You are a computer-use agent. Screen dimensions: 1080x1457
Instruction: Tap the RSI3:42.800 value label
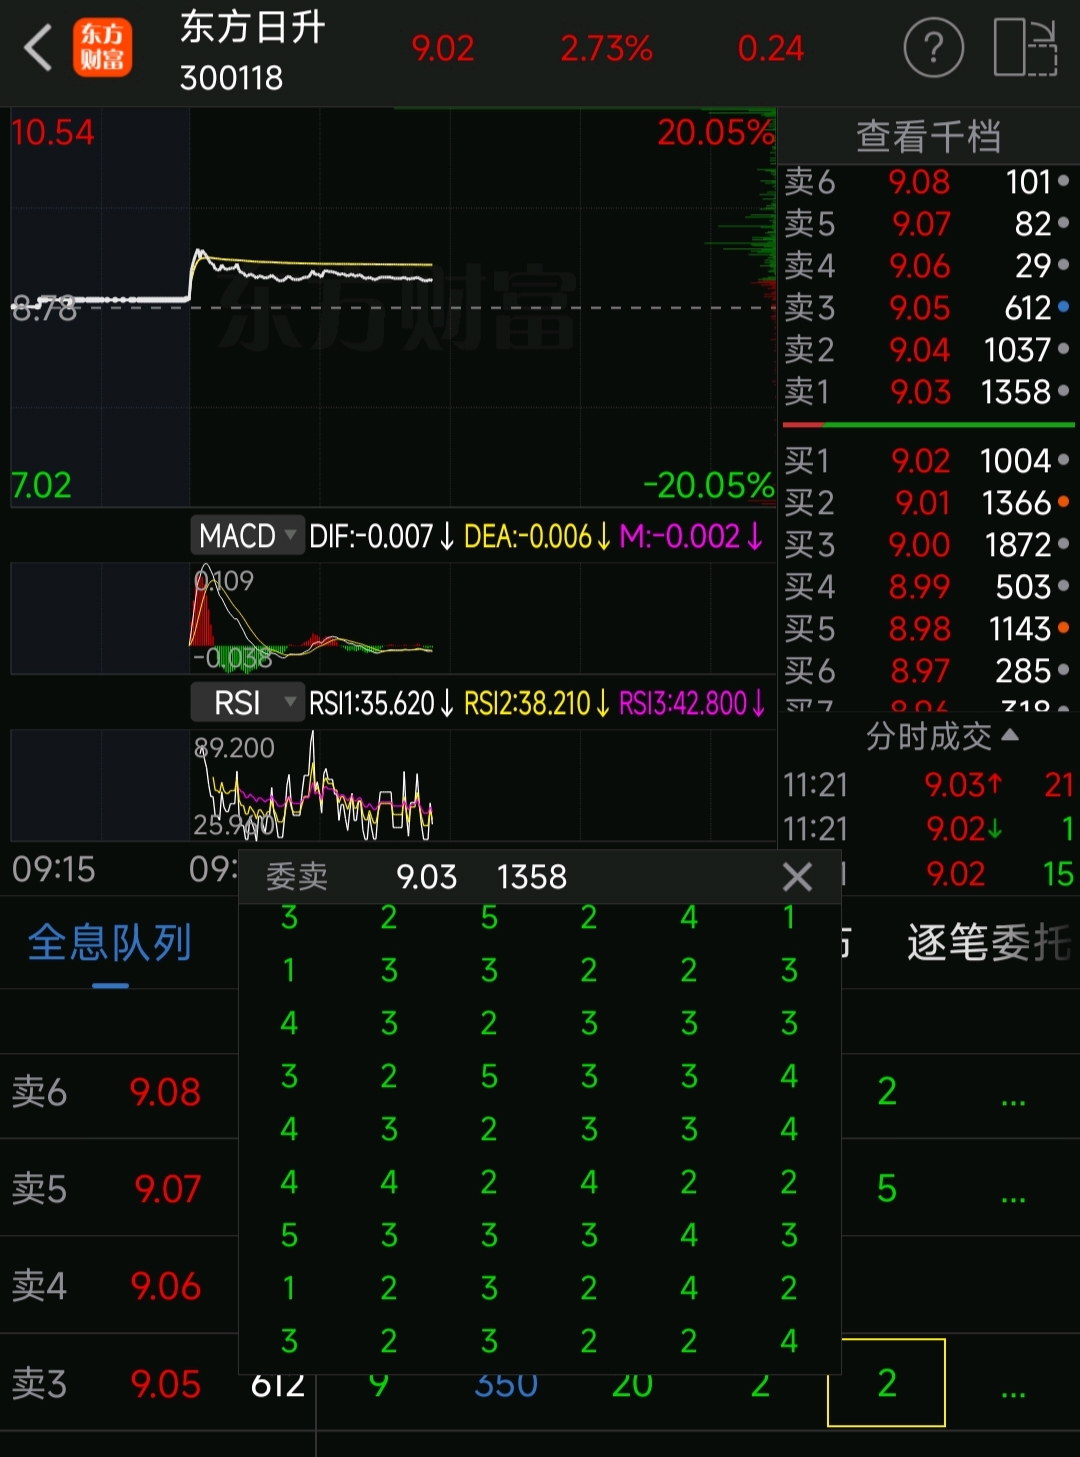[692, 704]
